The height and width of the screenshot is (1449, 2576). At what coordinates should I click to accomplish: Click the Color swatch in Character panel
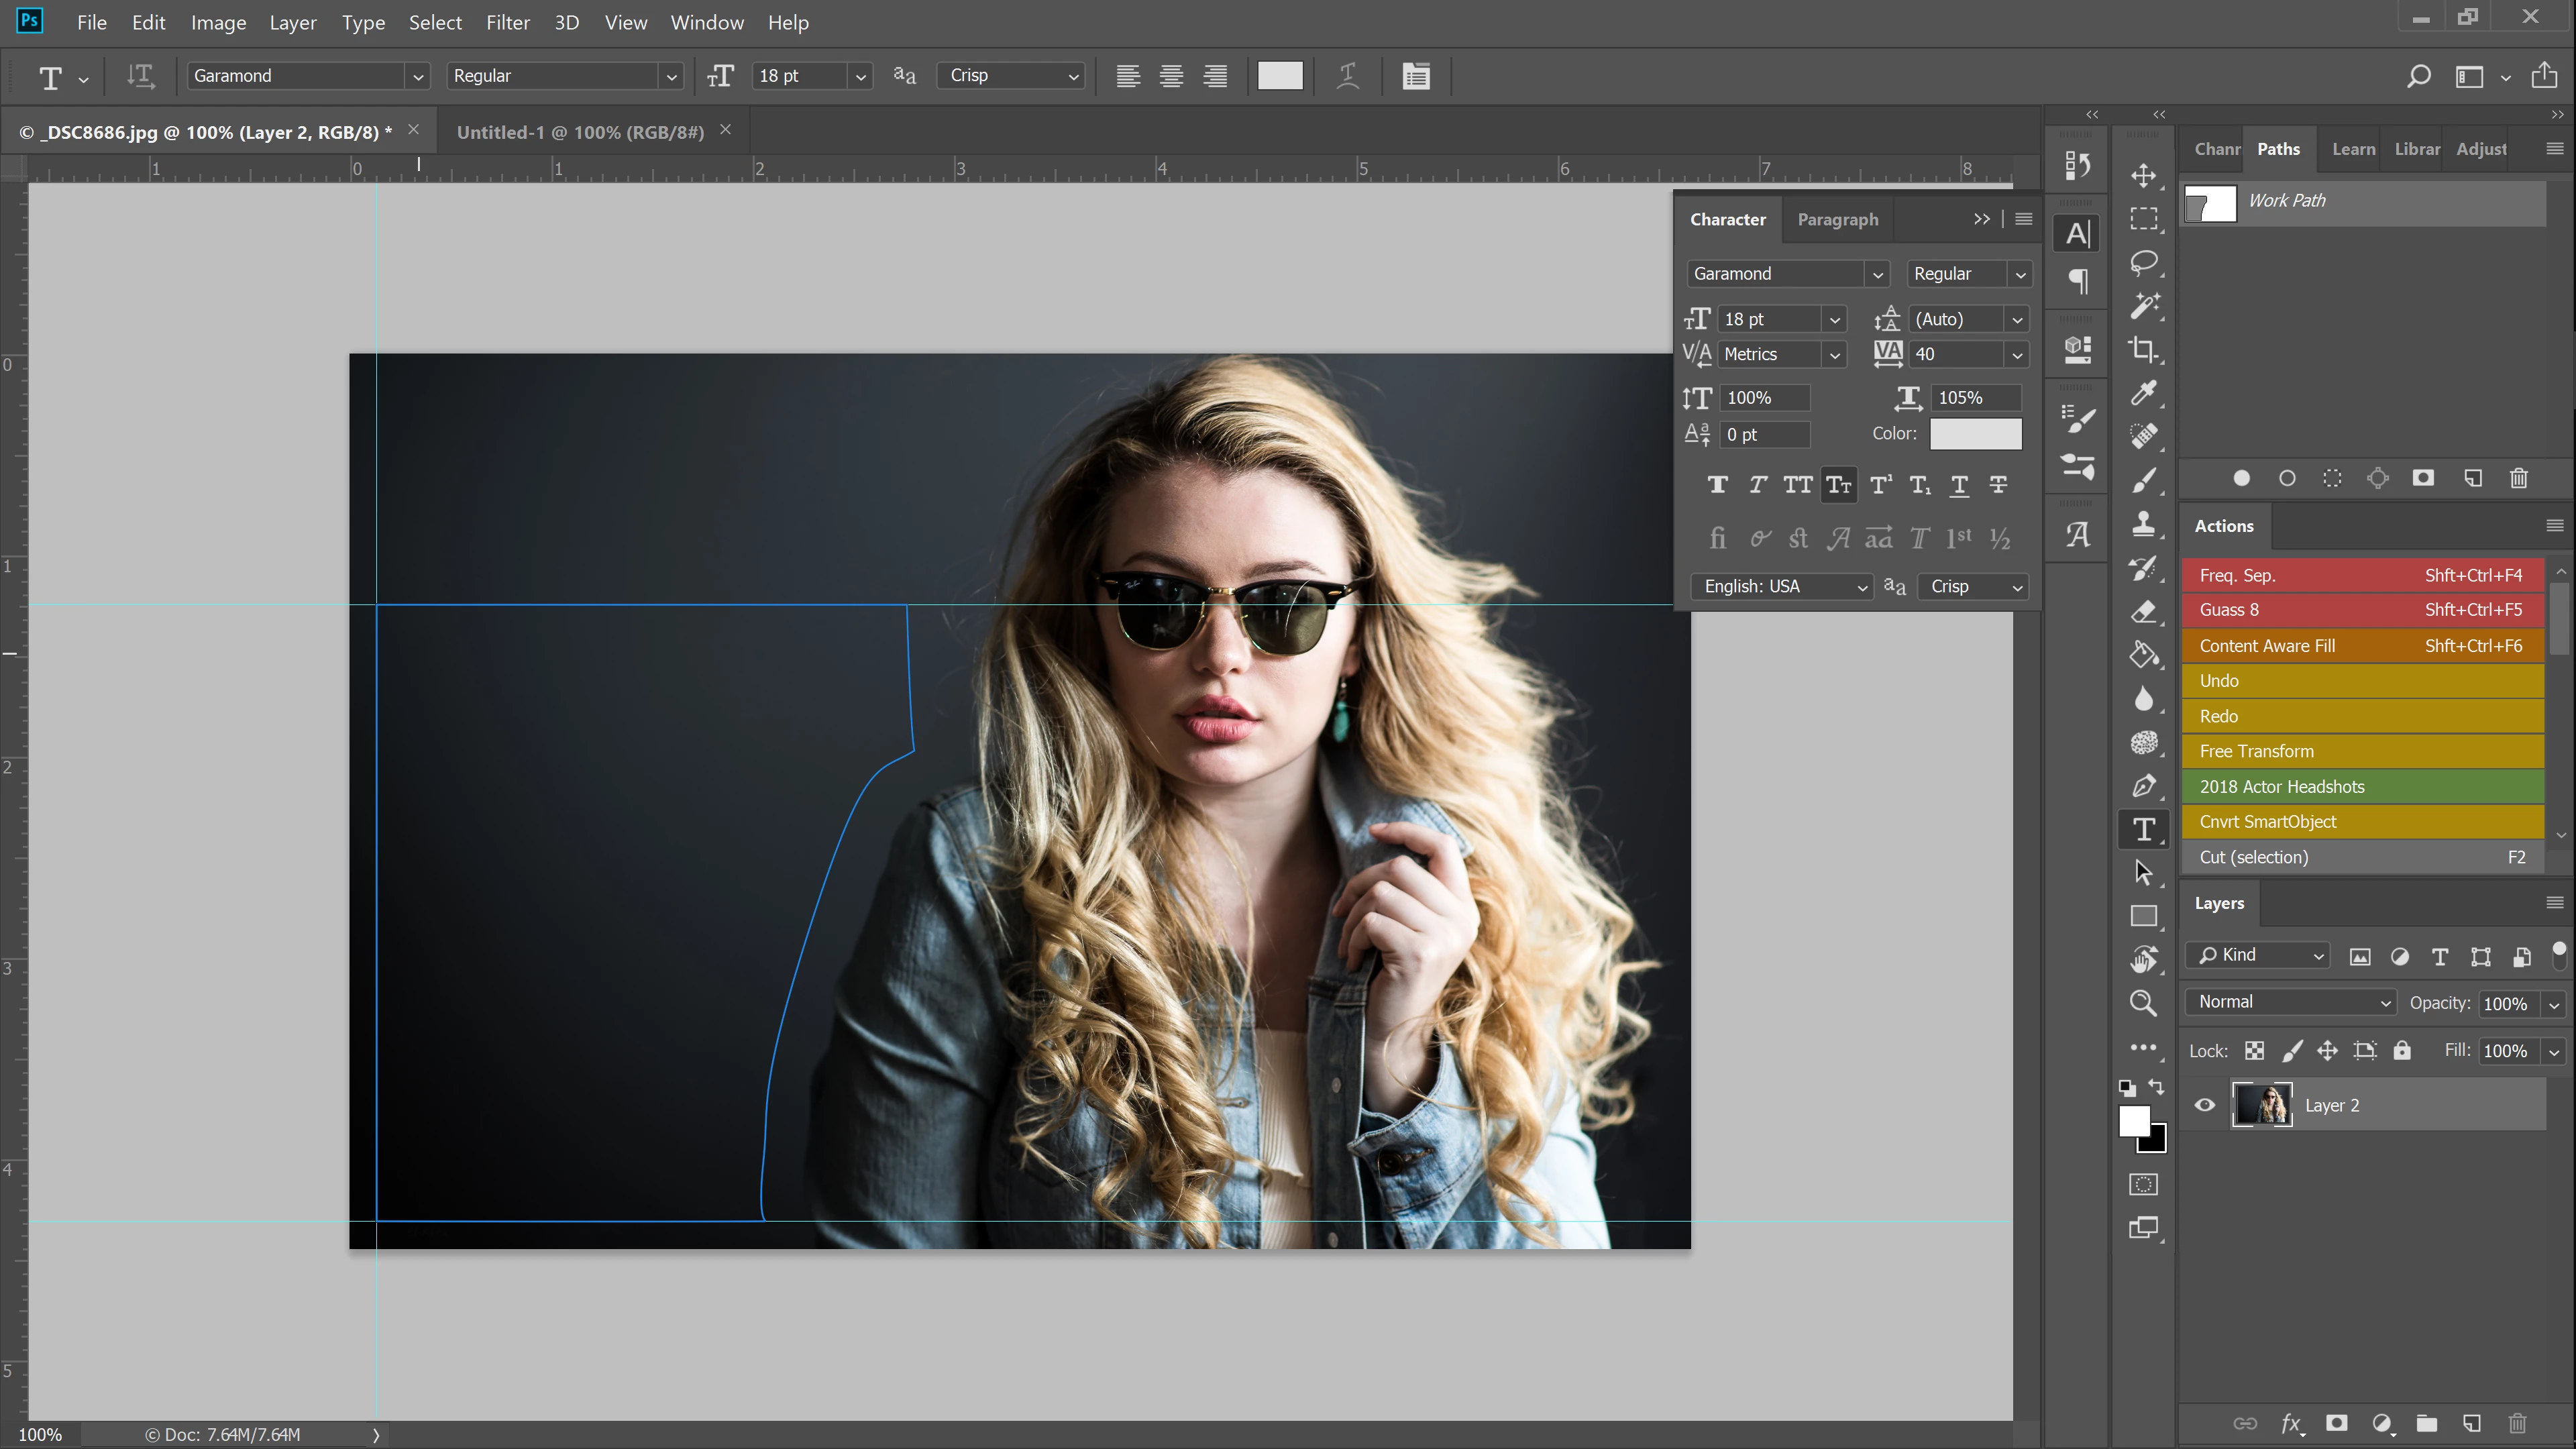click(x=1975, y=434)
